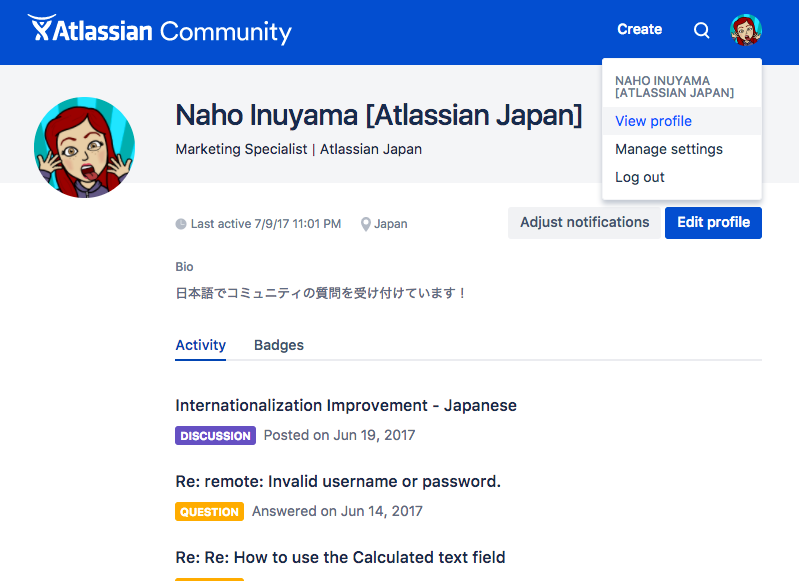The image size is (799, 581).
Task: Click the Atlassian Community logo
Action: coord(159,30)
